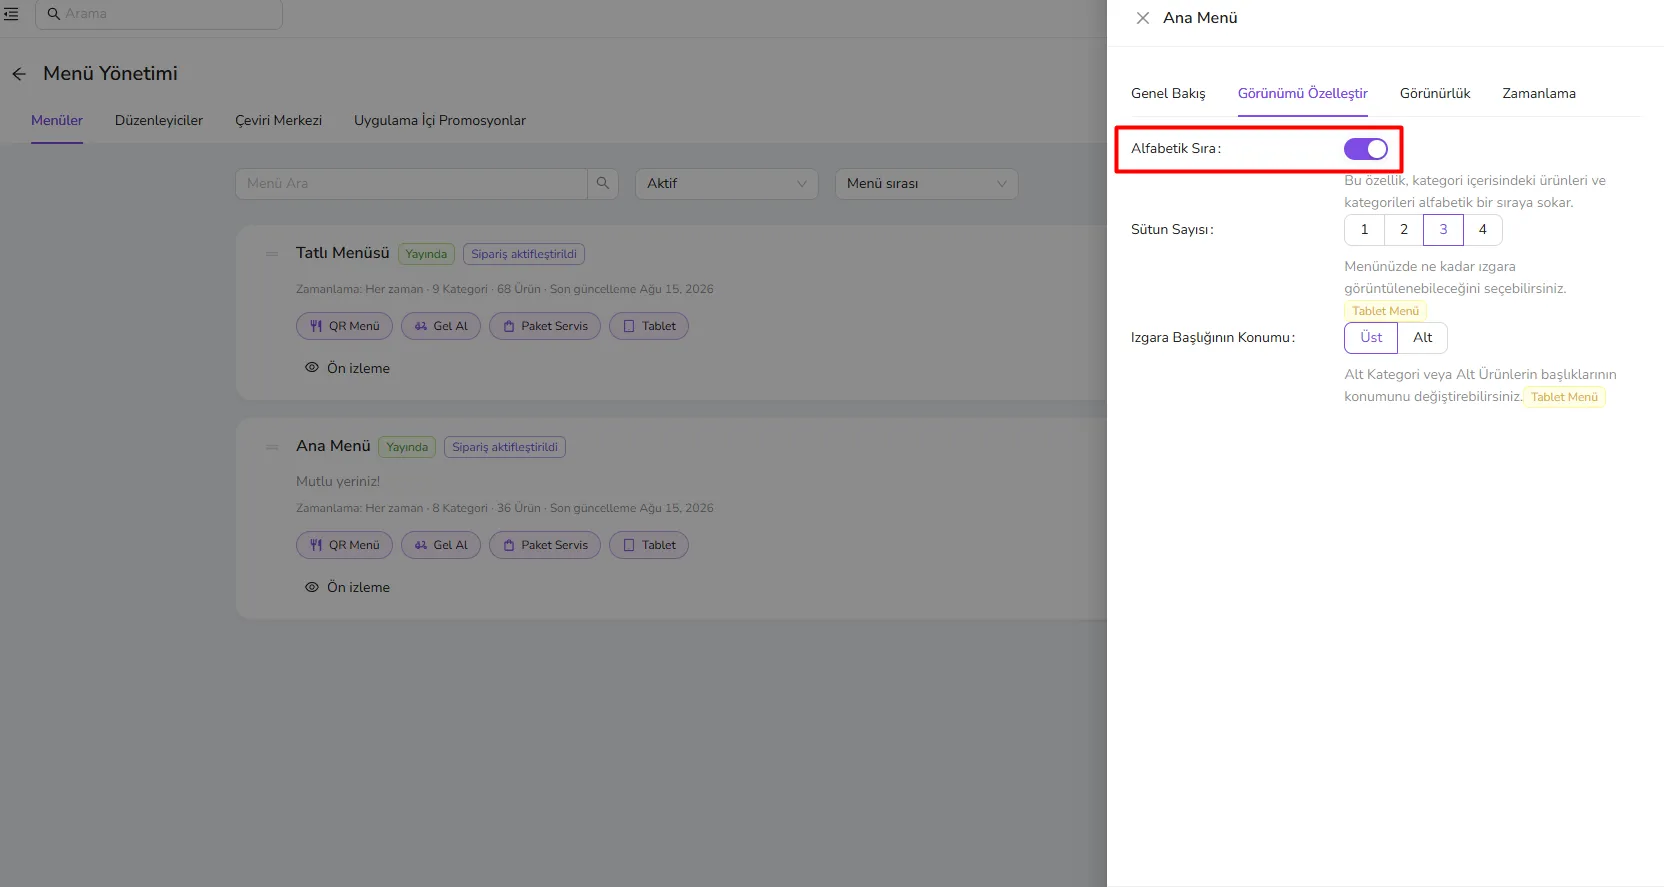Click the drag handle beside Ana Menü card
Screen dimensions: 1664x887
pyautogui.click(x=272, y=447)
